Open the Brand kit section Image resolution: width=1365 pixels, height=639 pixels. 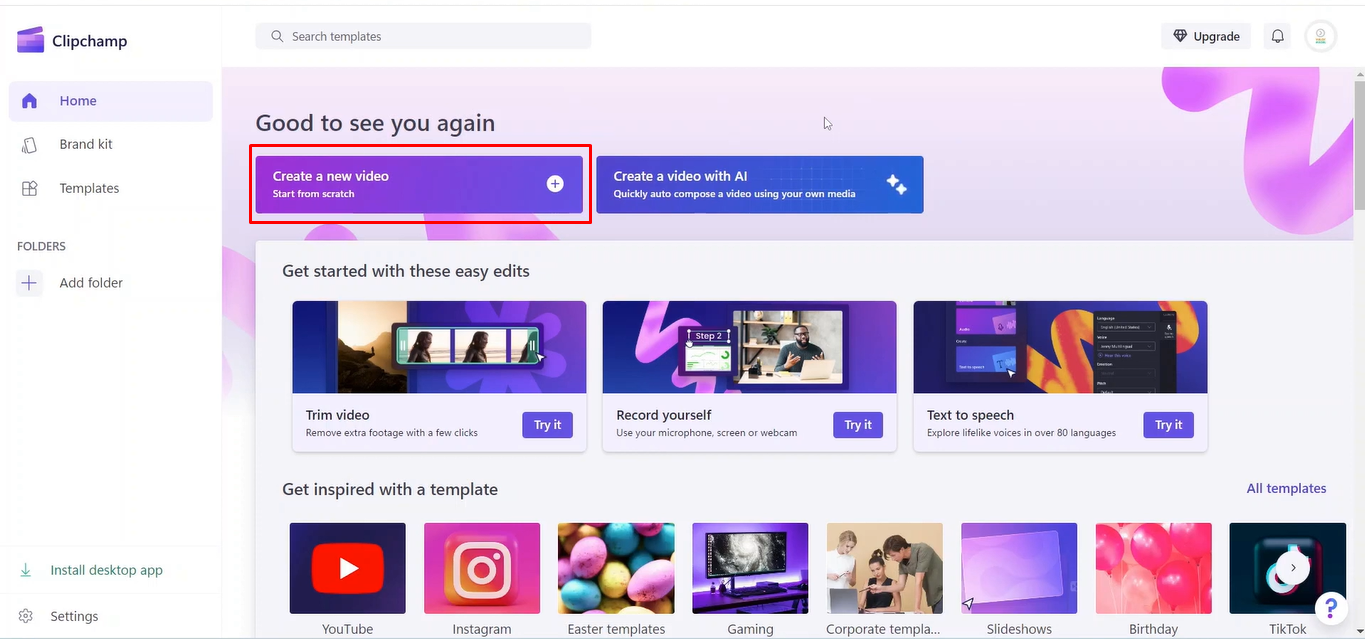[x=84, y=144]
